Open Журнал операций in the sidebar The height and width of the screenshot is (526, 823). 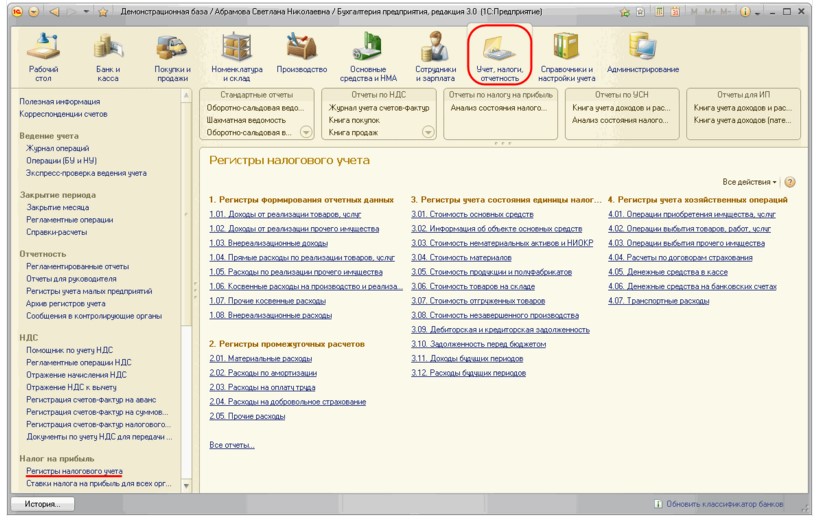(x=58, y=148)
